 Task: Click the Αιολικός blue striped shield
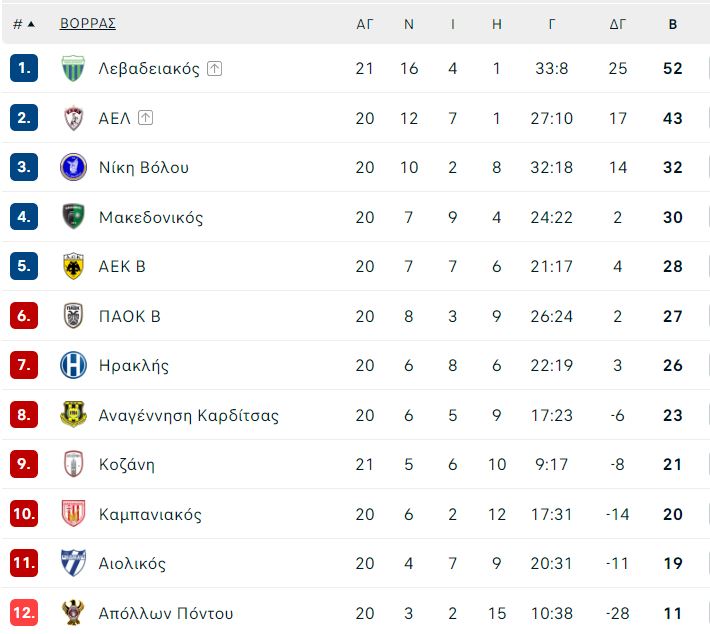[x=73, y=562]
